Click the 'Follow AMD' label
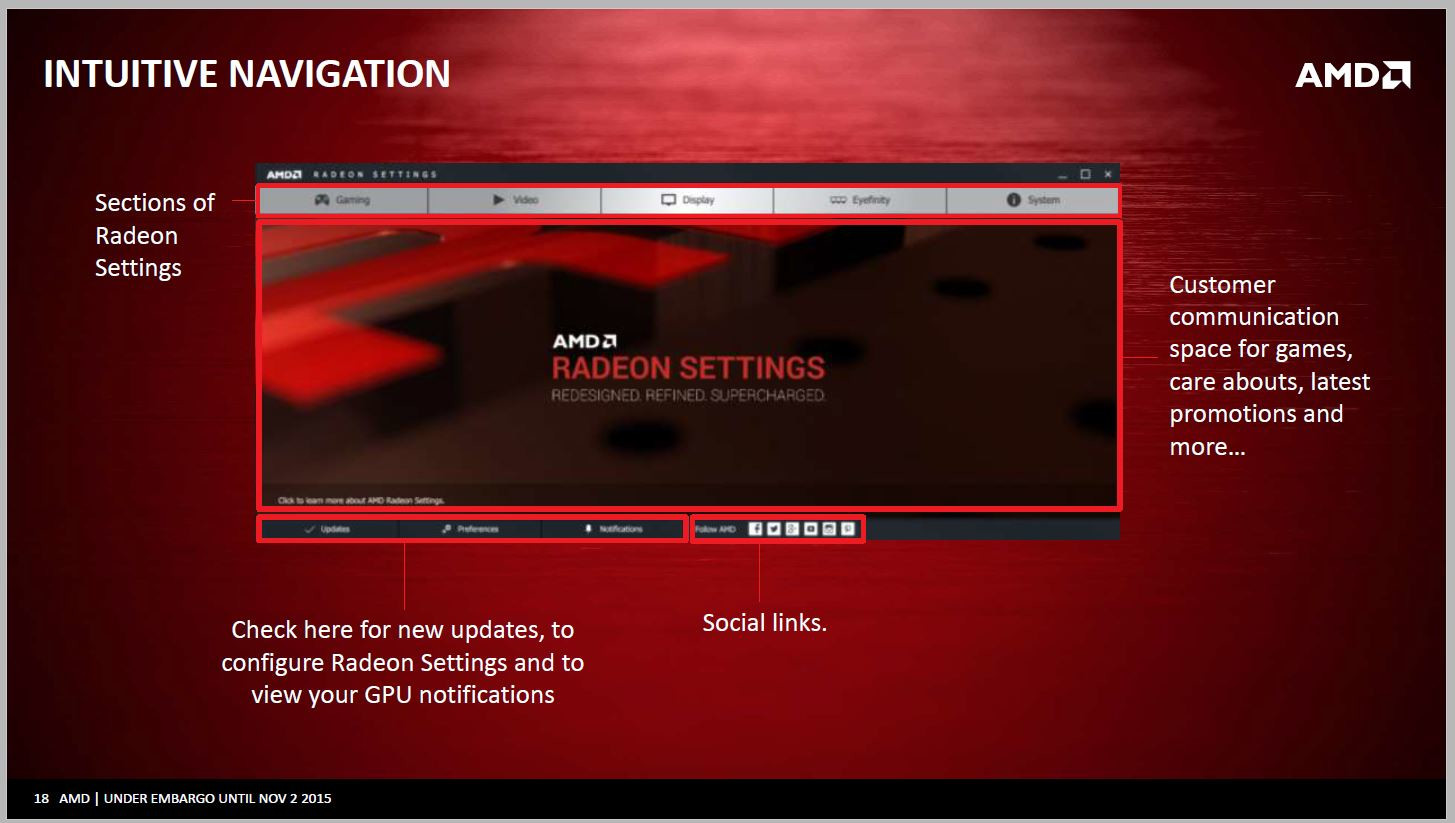Screen dimensions: 1455x823 point(715,529)
